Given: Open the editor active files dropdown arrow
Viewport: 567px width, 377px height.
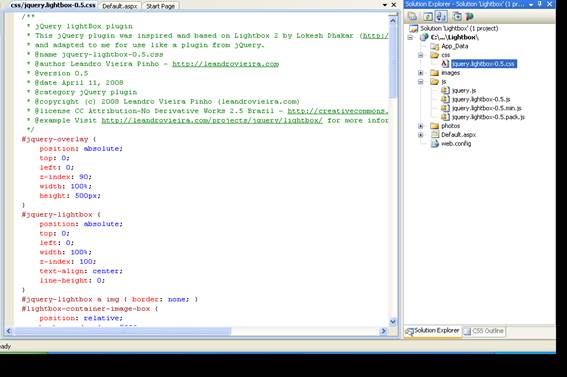Looking at the screenshot, I should (385, 5).
